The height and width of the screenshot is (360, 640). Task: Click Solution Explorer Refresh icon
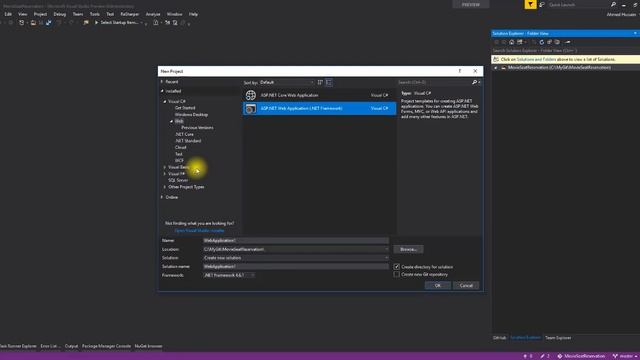542,42
